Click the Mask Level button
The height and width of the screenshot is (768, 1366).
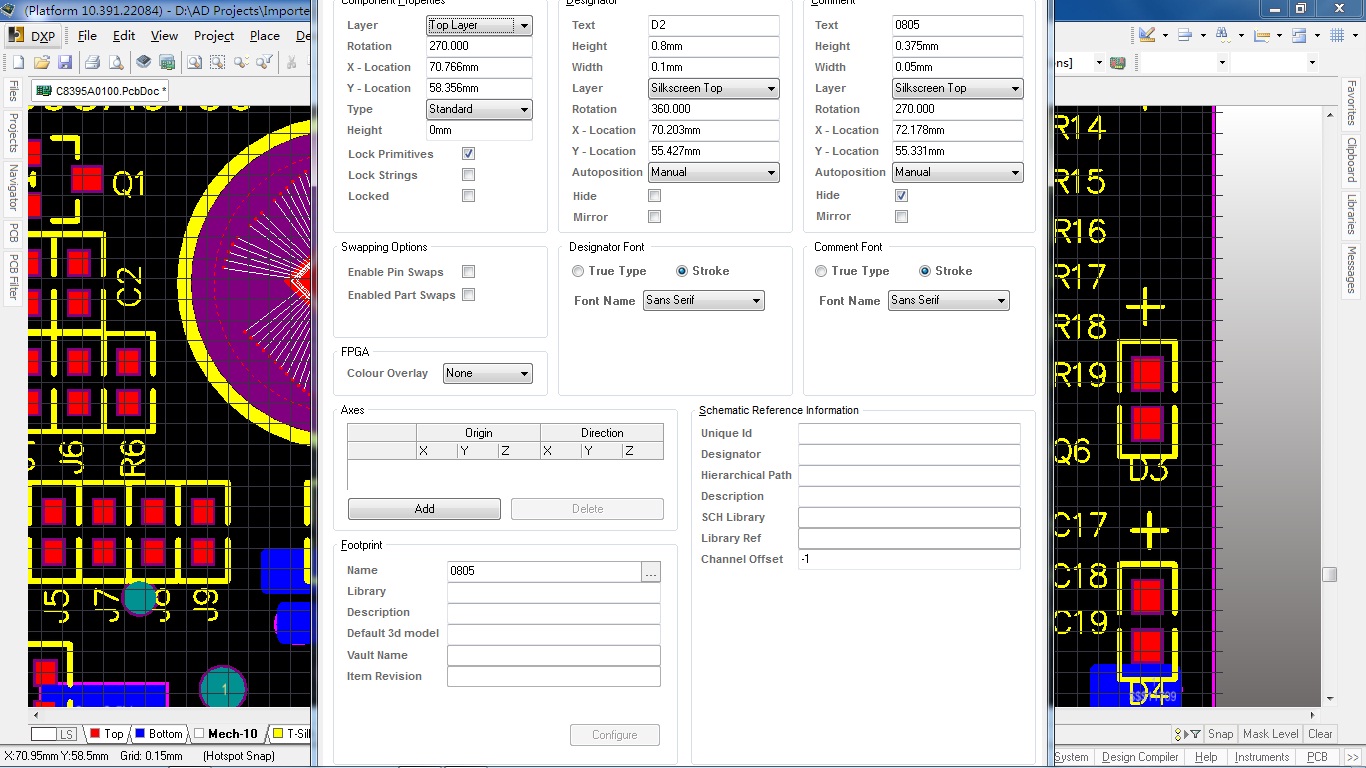(x=1270, y=734)
